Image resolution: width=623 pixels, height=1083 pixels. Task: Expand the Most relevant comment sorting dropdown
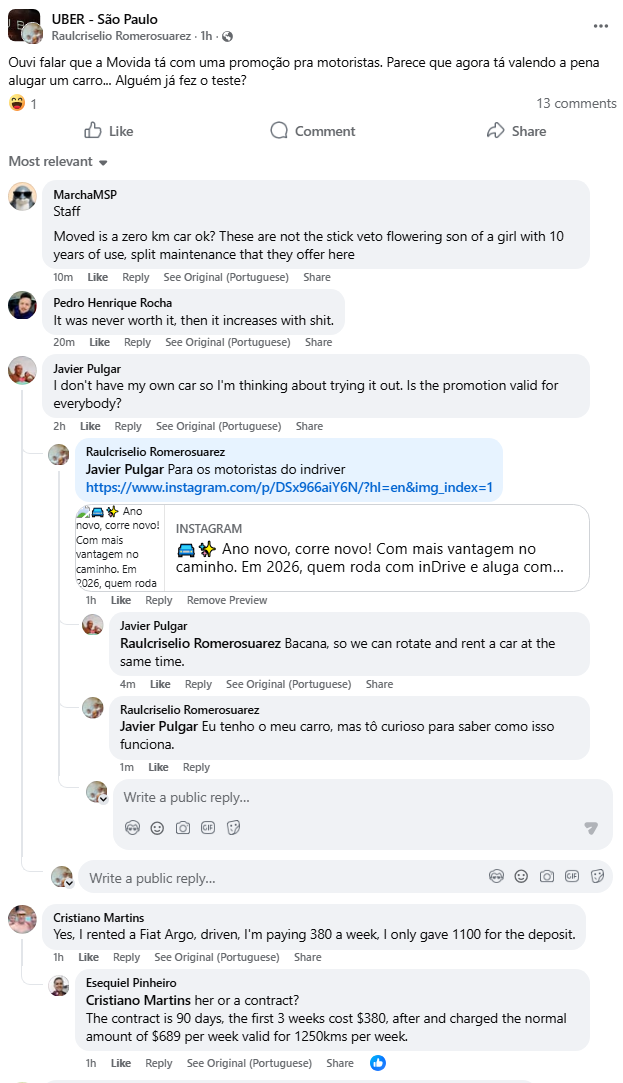click(58, 162)
